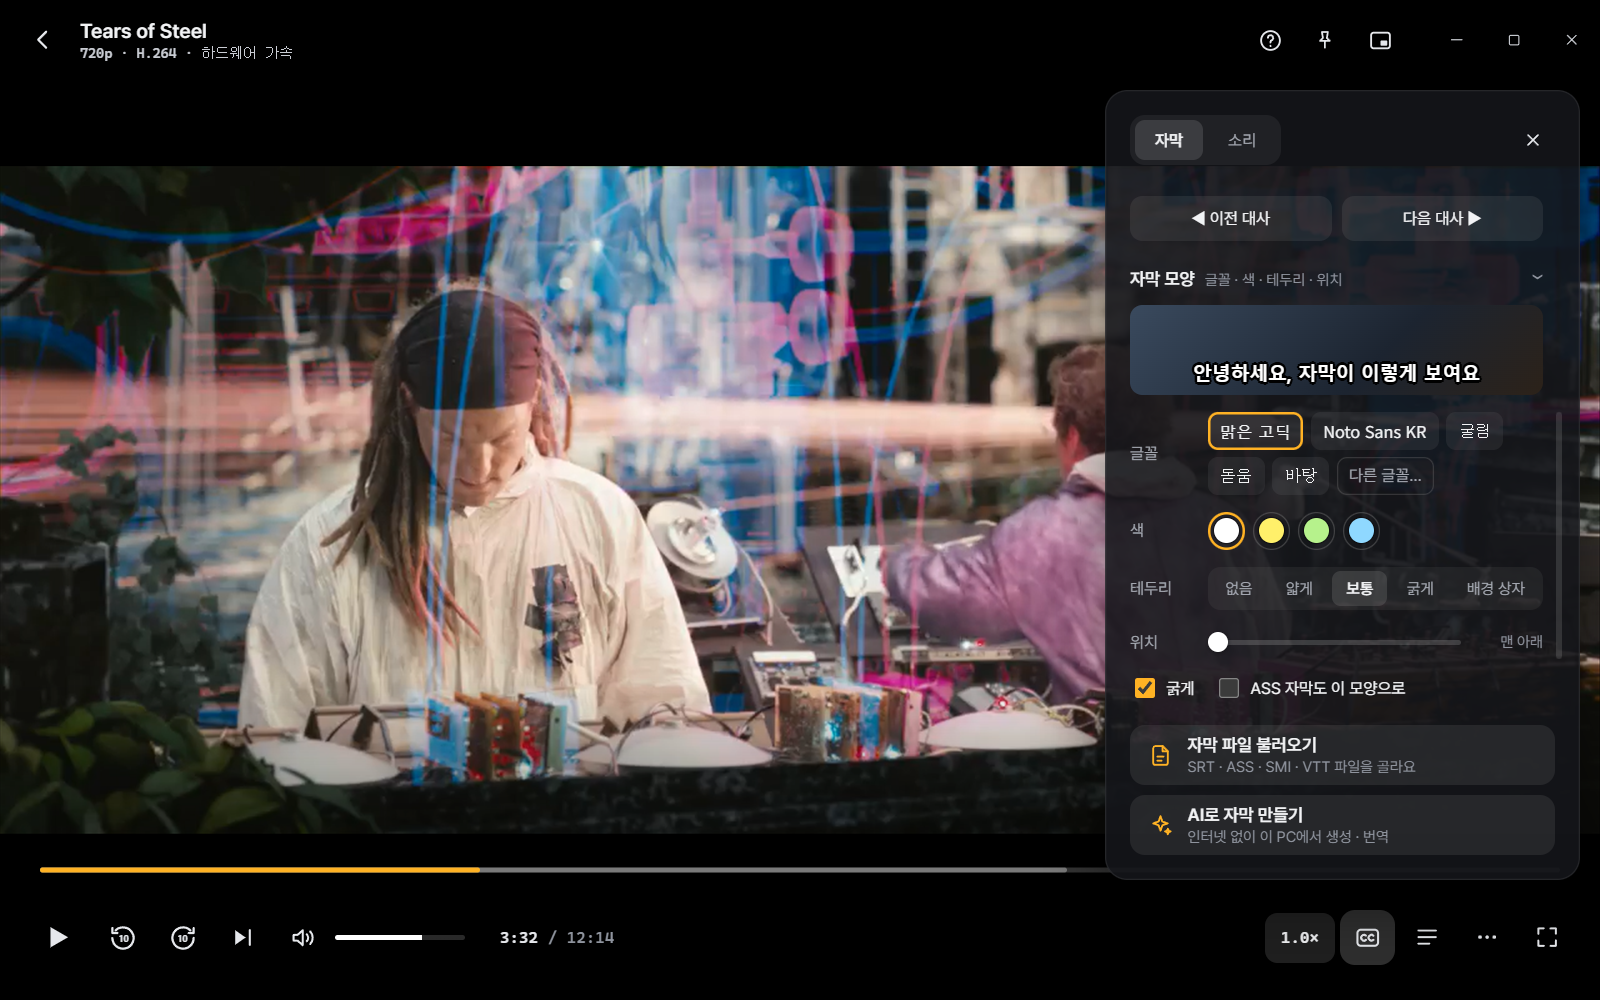This screenshot has height=1000, width=1600.
Task: Click the video frame to toggle playback
Action: pyautogui.click(x=552, y=500)
